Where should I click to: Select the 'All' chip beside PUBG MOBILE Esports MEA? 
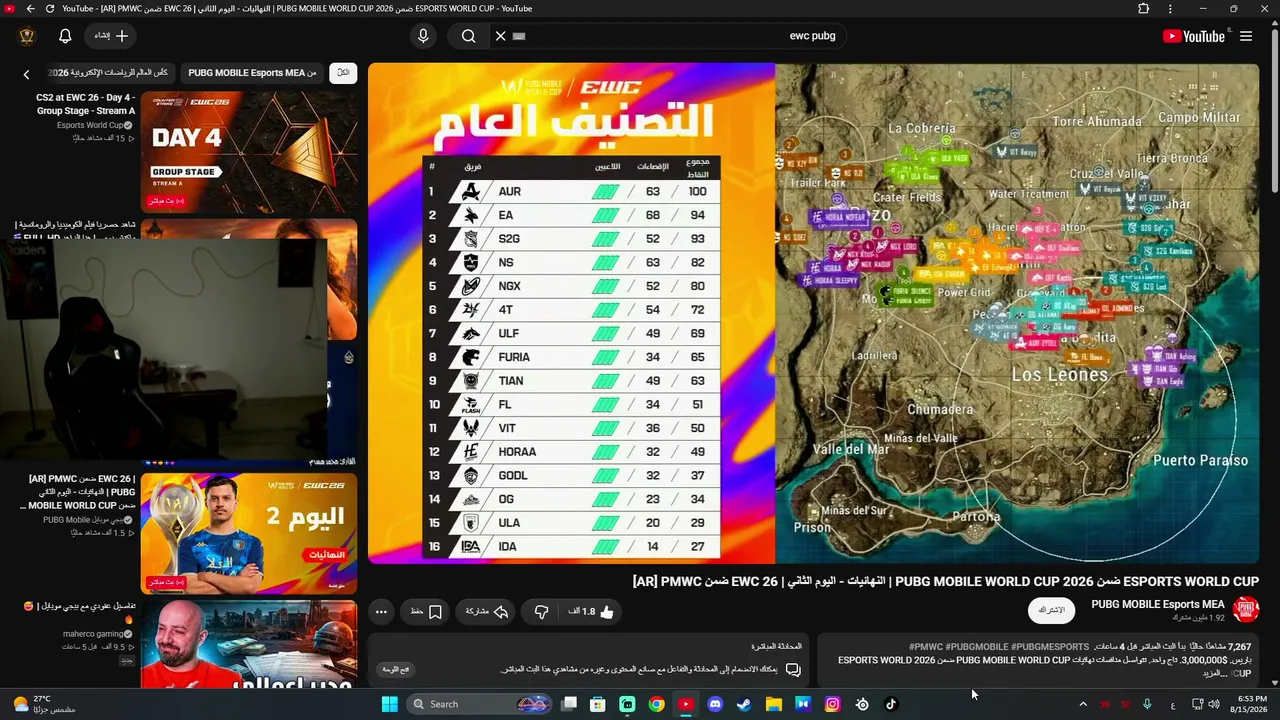tap(343, 73)
